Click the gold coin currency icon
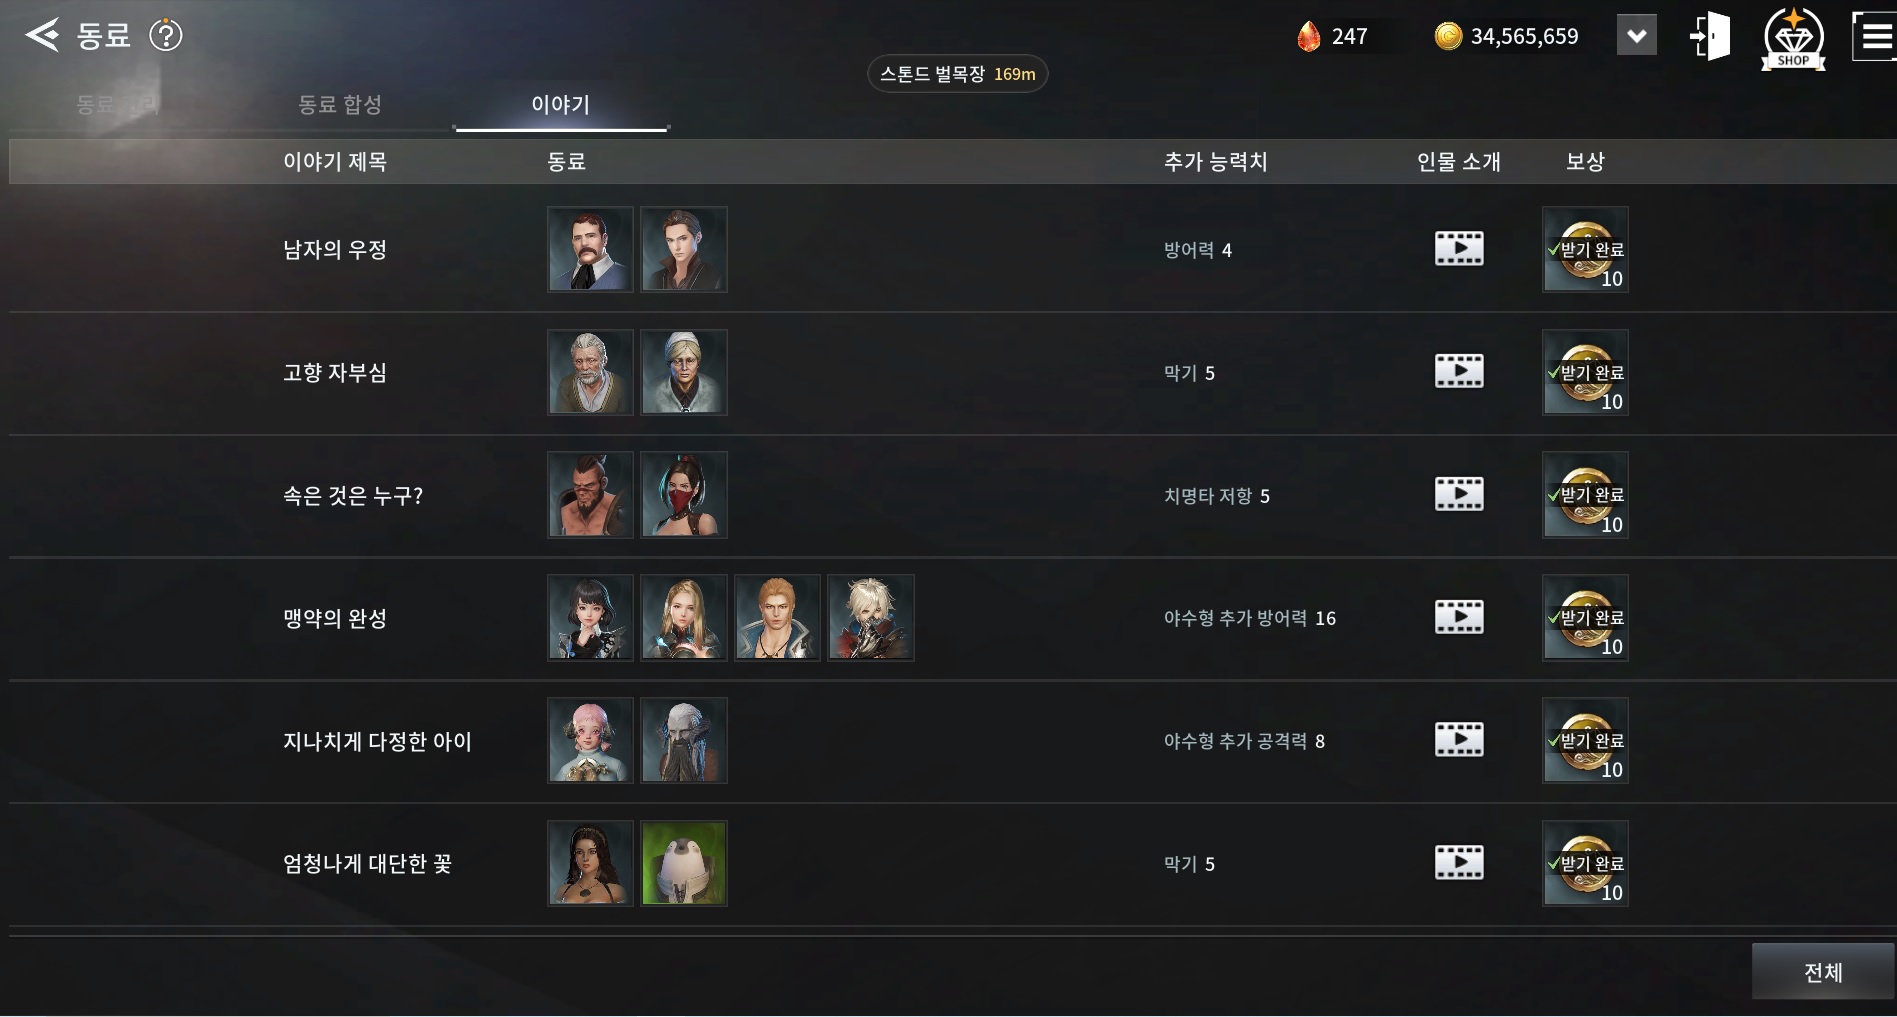Screen dimensions: 1897x1017 point(1448,37)
